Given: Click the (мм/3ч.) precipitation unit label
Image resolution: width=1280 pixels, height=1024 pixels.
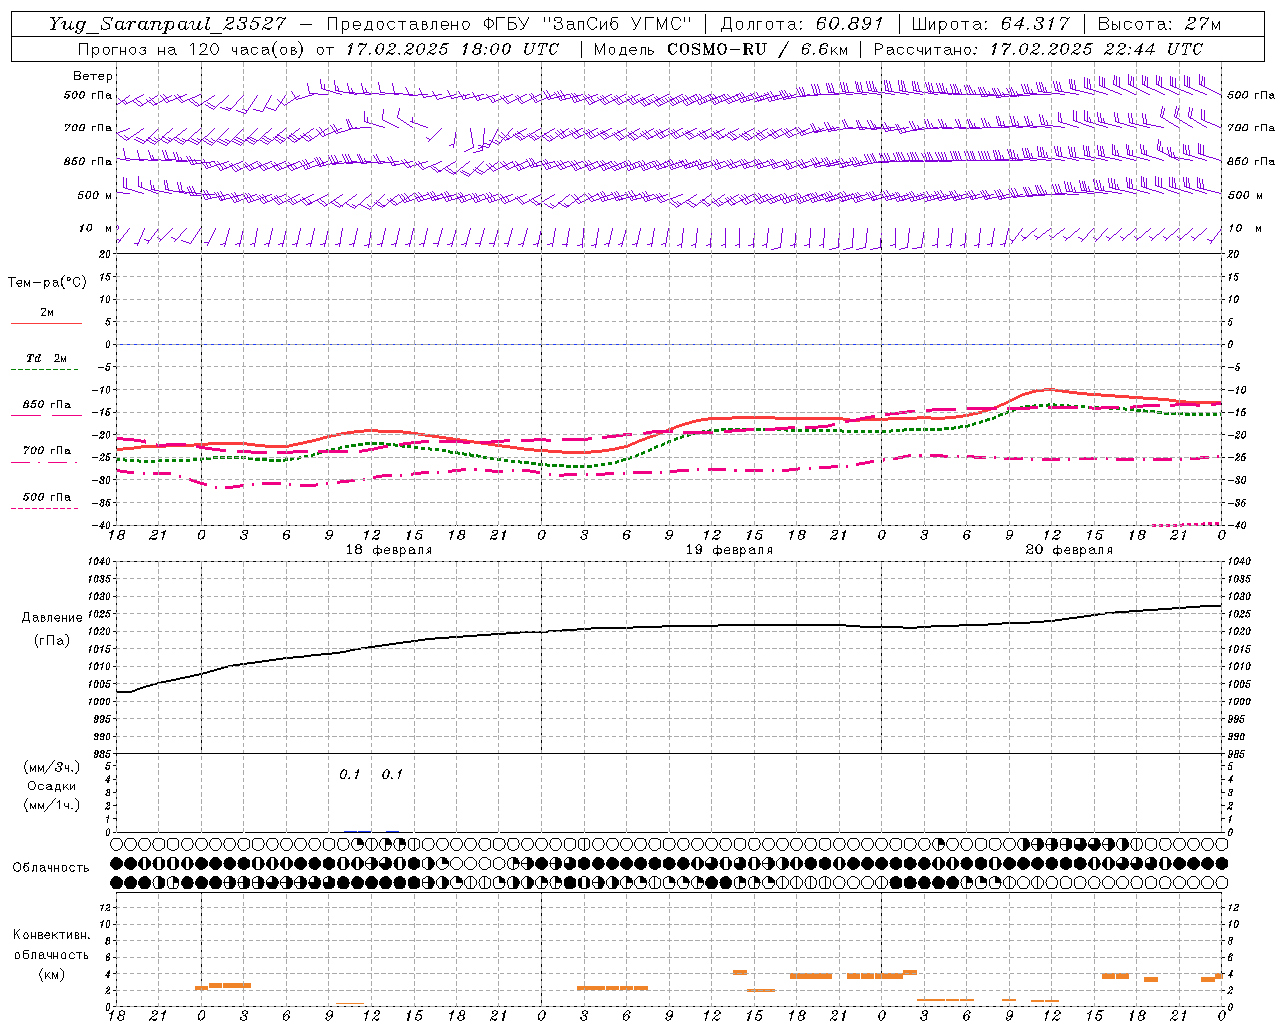Looking at the screenshot, I should tap(52, 767).
